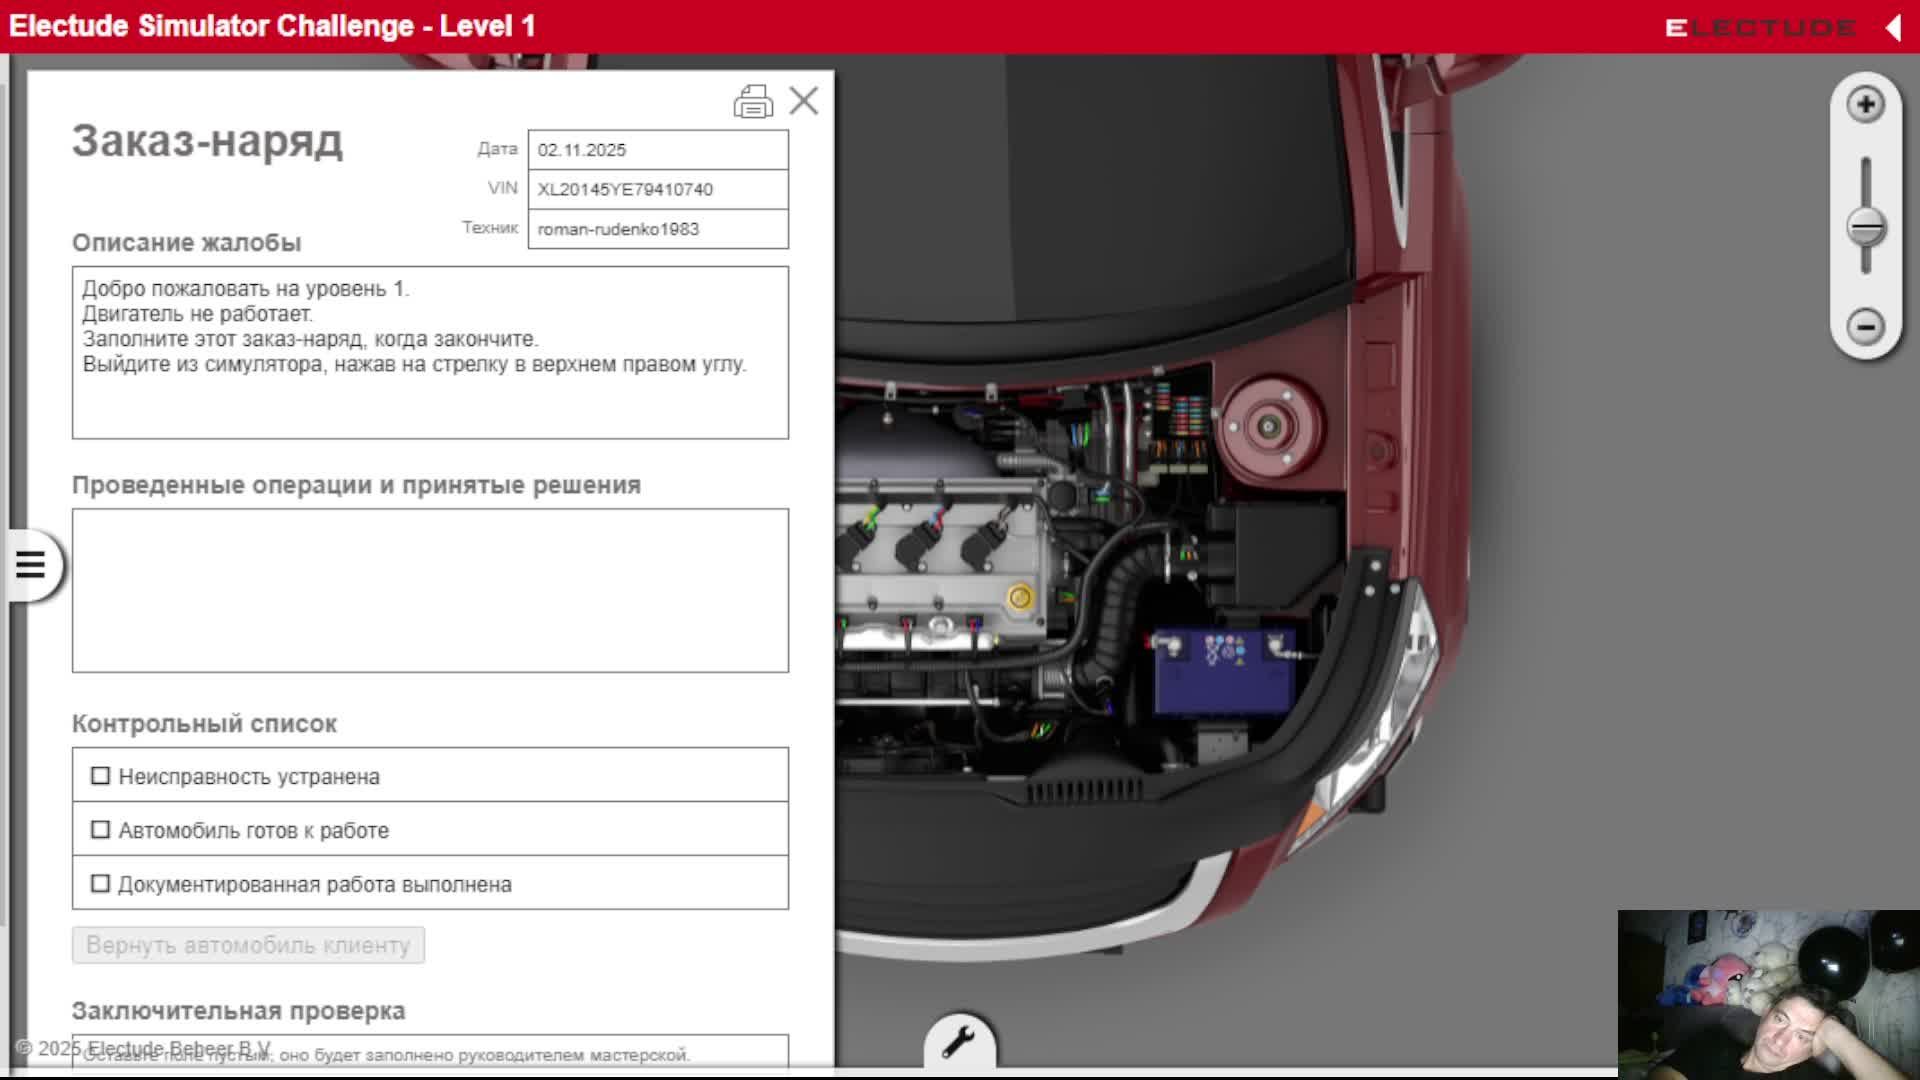Viewport: 1920px width, 1080px height.
Task: Close the Заказ-наряд panel
Action: pyautogui.click(x=803, y=101)
